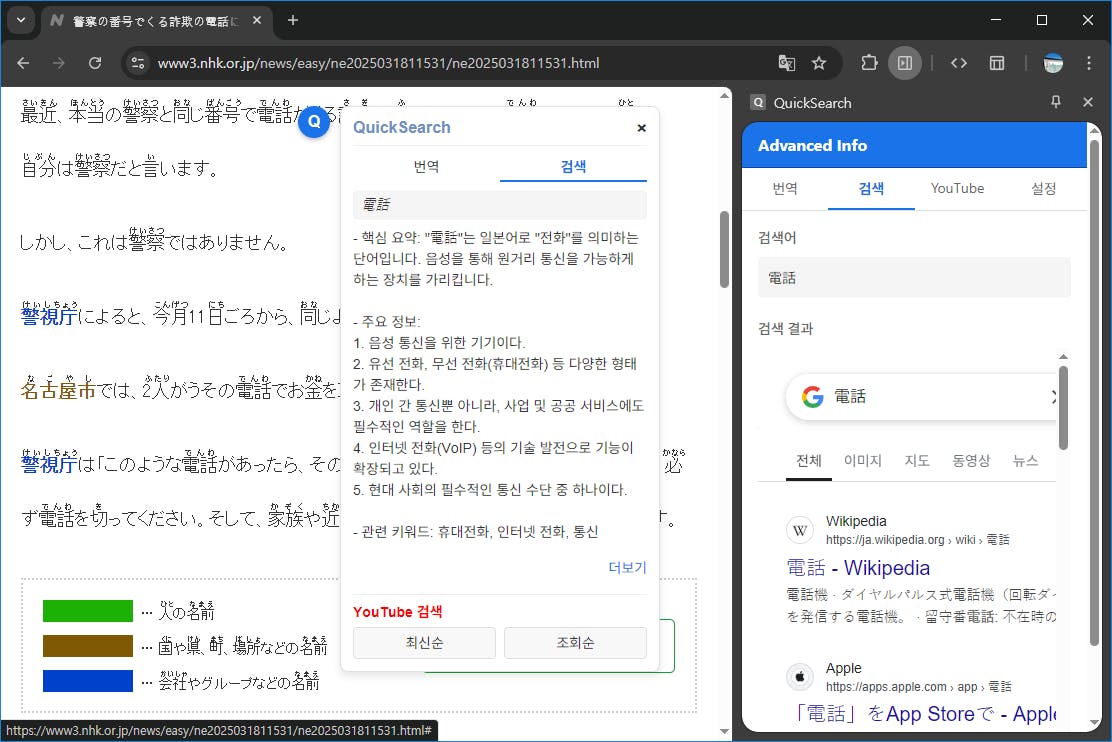Click the address bar URL

click(x=378, y=63)
